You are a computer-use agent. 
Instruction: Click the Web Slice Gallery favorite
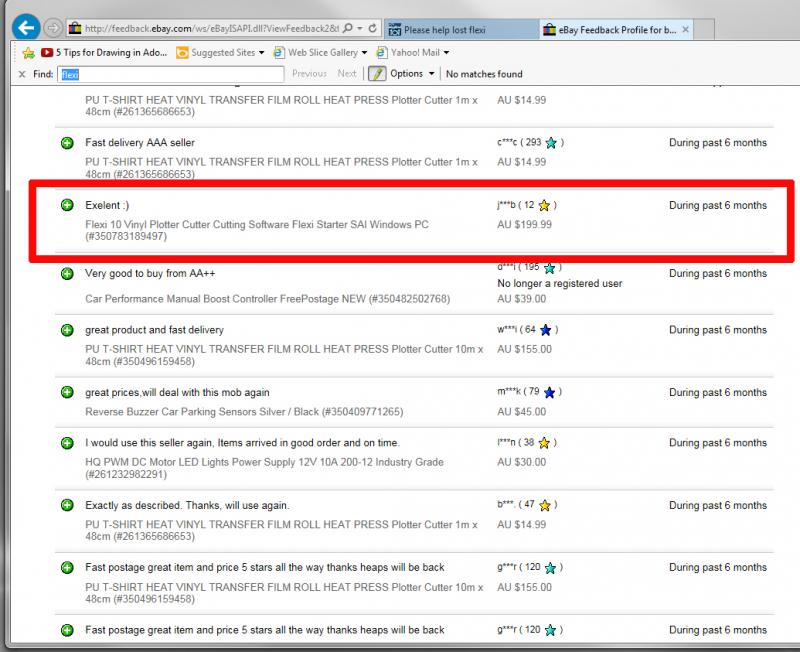[315, 53]
